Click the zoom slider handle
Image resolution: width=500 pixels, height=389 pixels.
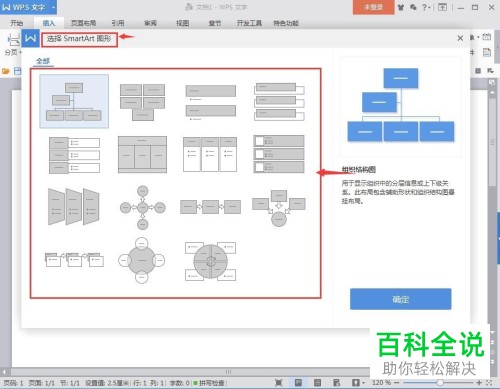pos(440,383)
